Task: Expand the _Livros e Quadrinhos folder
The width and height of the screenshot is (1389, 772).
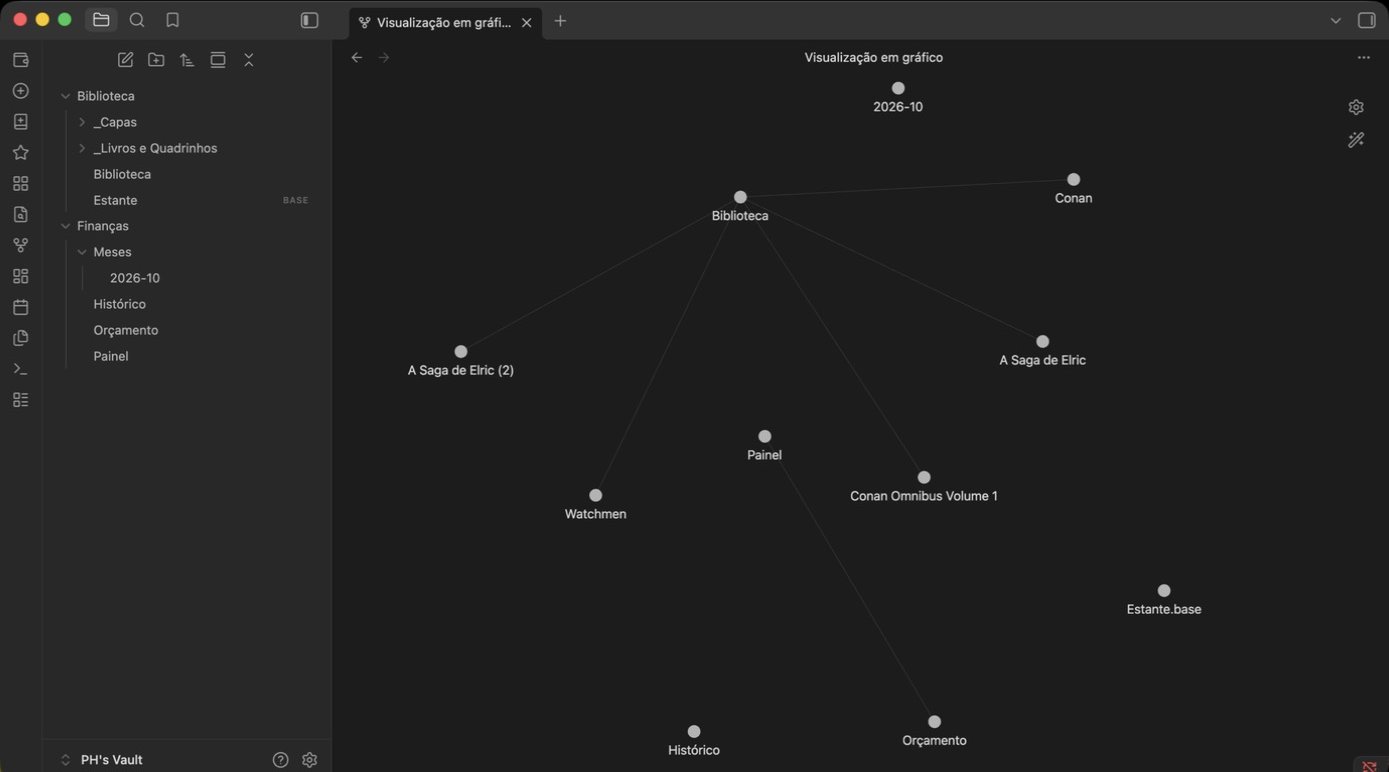Action: 82,148
